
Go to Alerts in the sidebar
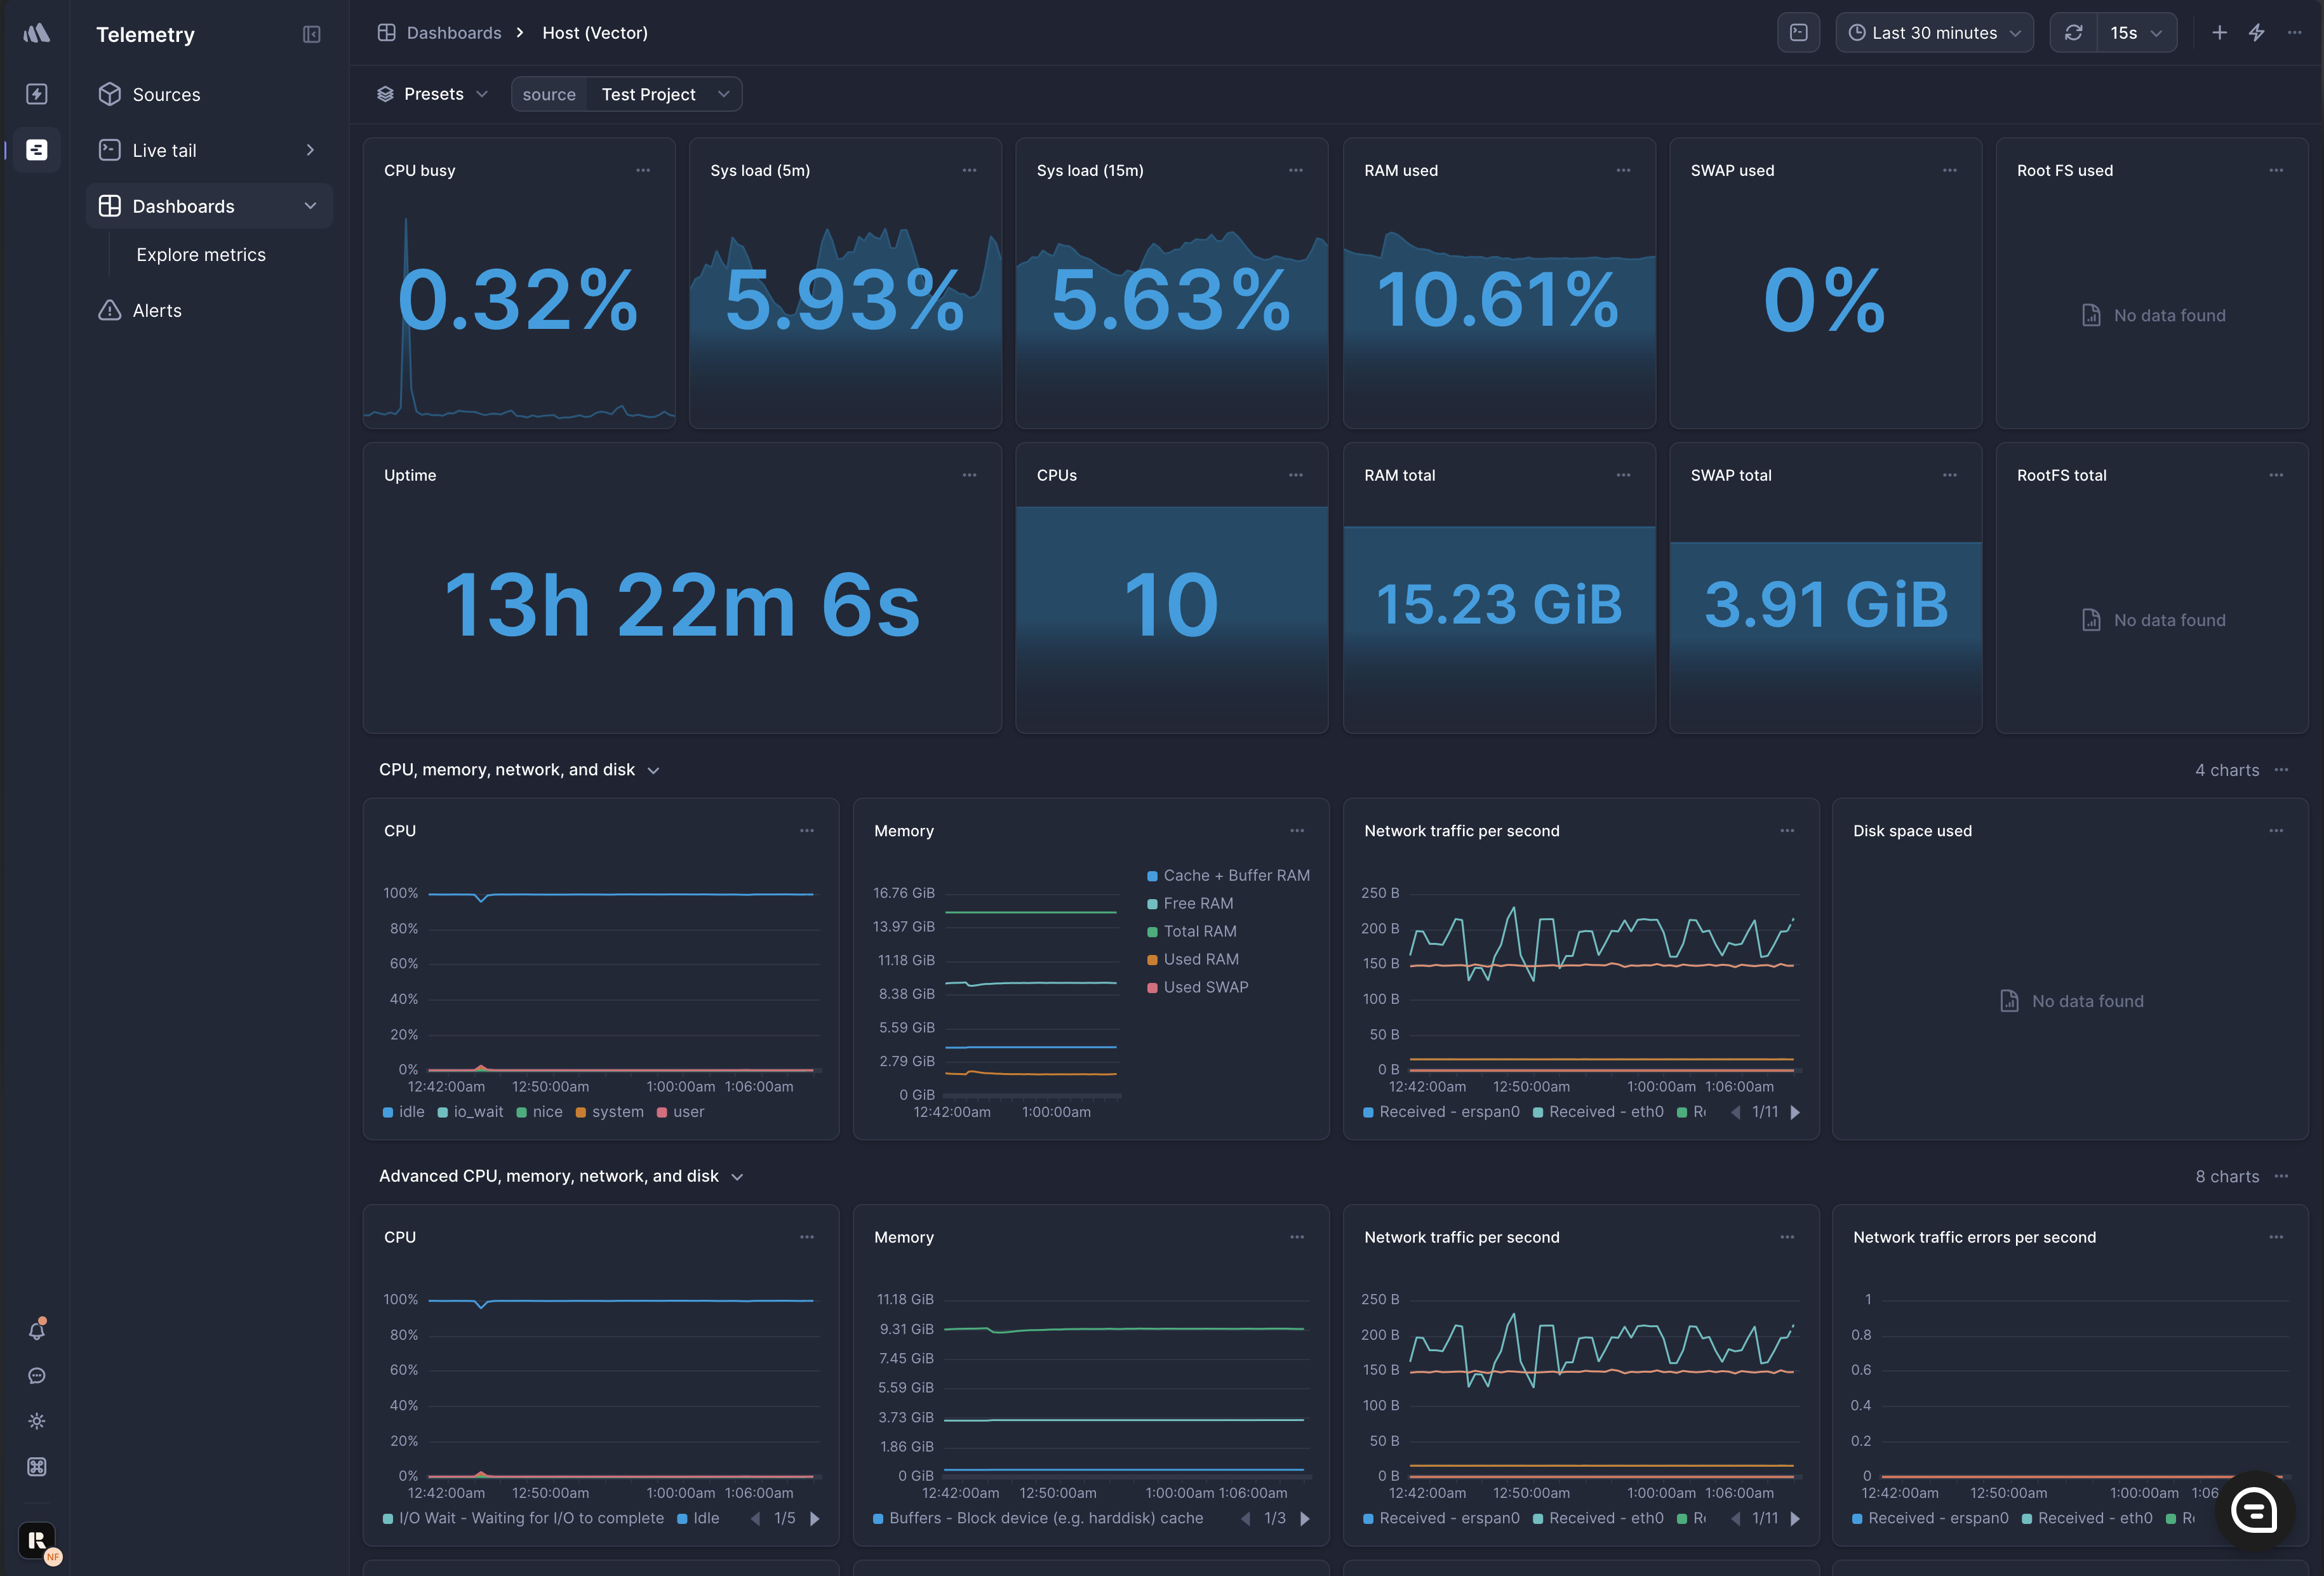pos(157,310)
